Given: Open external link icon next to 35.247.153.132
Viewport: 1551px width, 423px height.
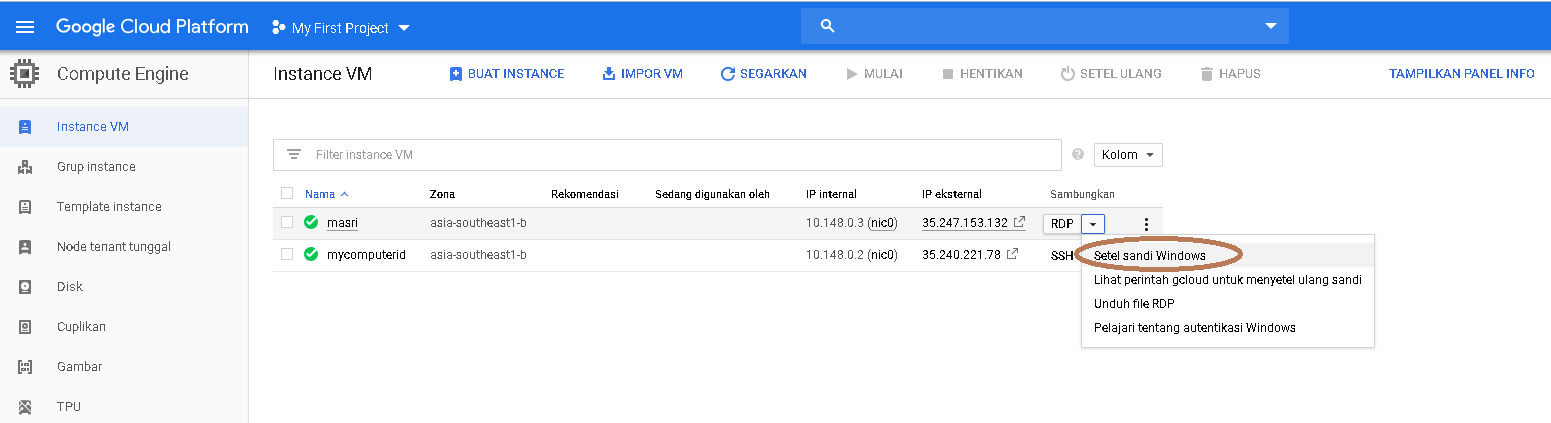Looking at the screenshot, I should point(1019,222).
